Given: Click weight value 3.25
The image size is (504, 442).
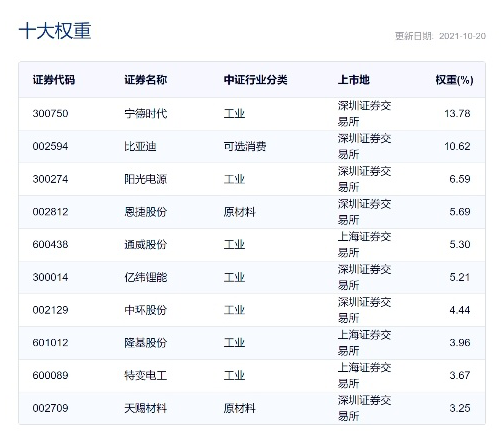Looking at the screenshot, I should click(460, 408).
